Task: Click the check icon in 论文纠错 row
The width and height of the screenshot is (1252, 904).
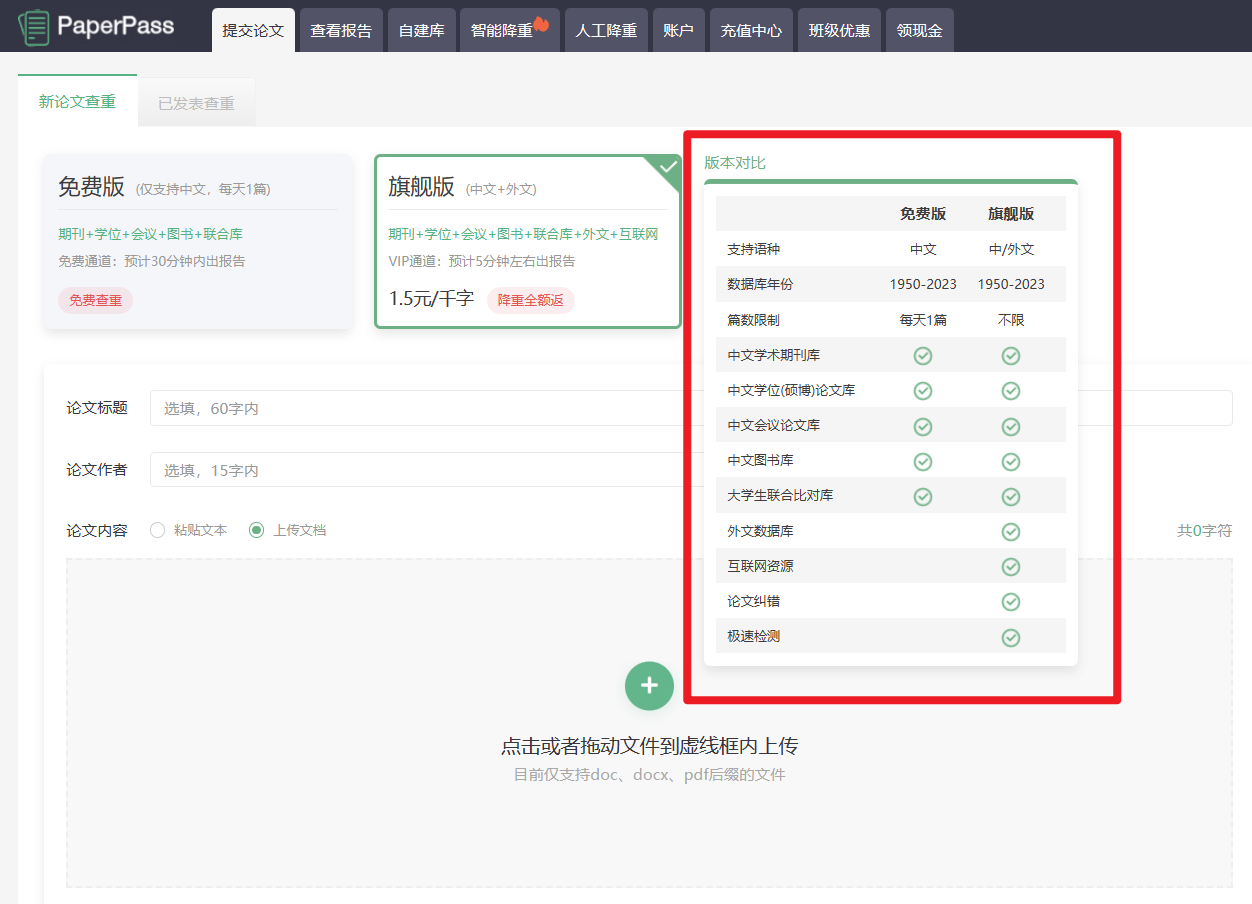Action: click(1011, 602)
